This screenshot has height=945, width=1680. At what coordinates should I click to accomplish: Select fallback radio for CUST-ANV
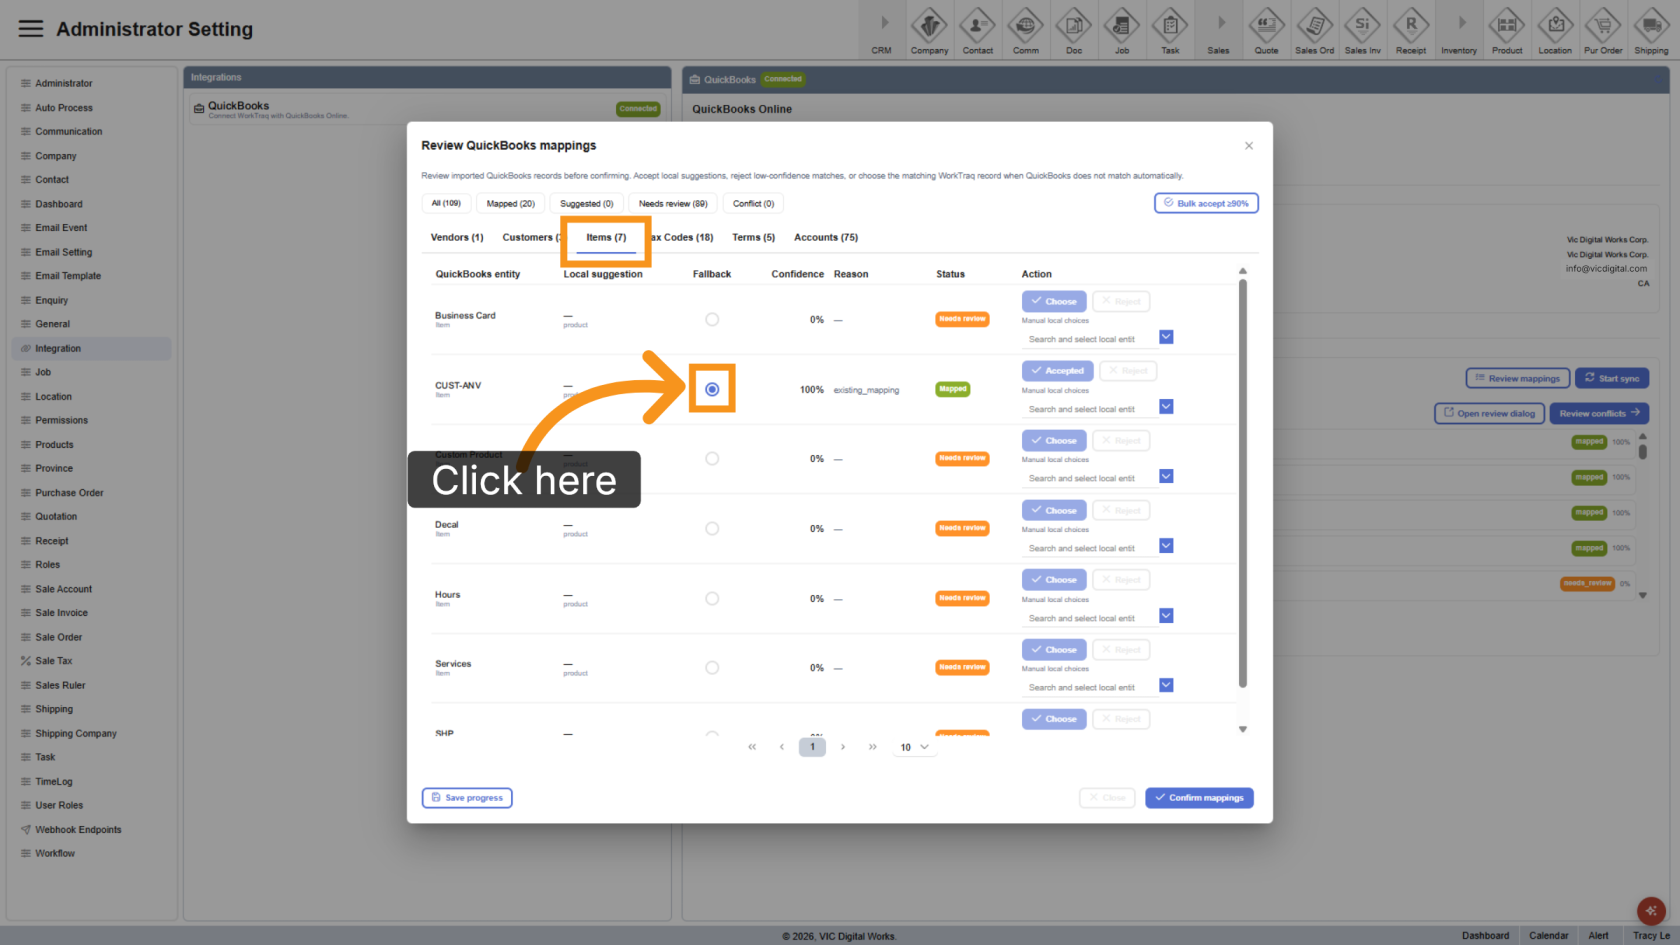(x=712, y=389)
